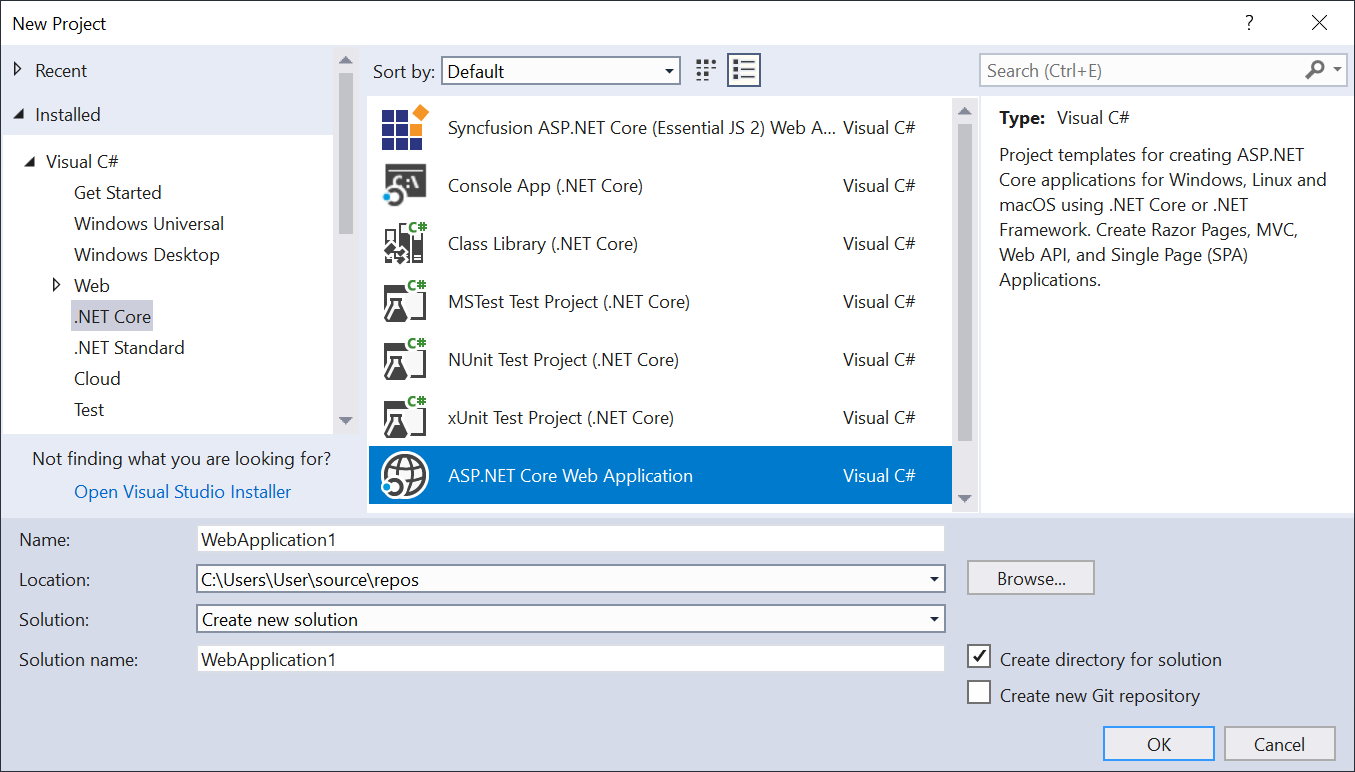1355x772 pixels.
Task: Select xUnit Test Project (.NET Core) name
Action: (561, 418)
